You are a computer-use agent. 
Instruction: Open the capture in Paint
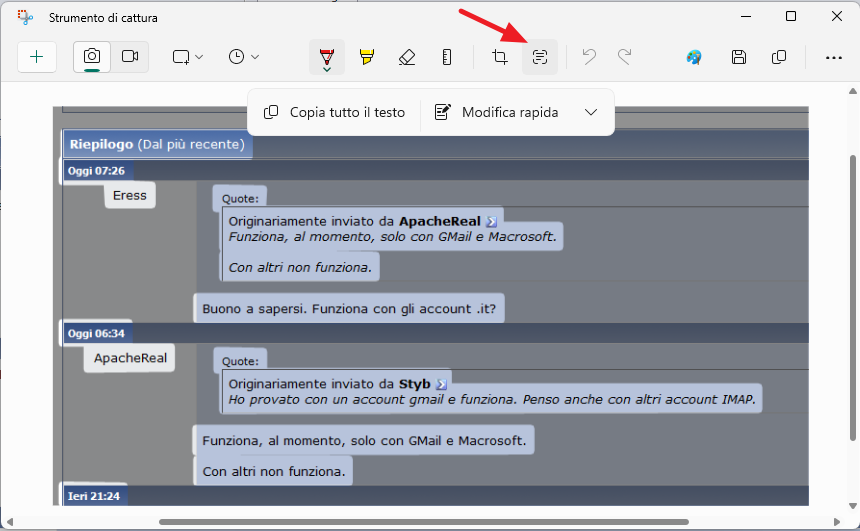tap(694, 57)
